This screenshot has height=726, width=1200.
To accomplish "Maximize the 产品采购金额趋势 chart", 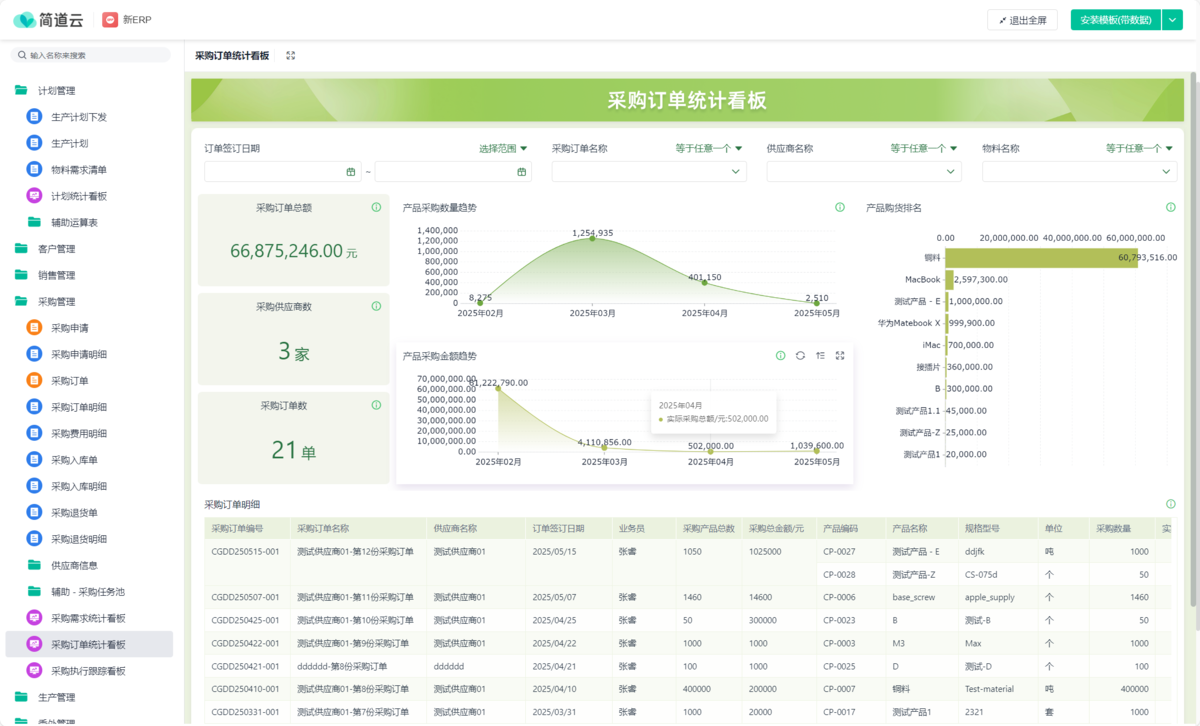I will 840,355.
